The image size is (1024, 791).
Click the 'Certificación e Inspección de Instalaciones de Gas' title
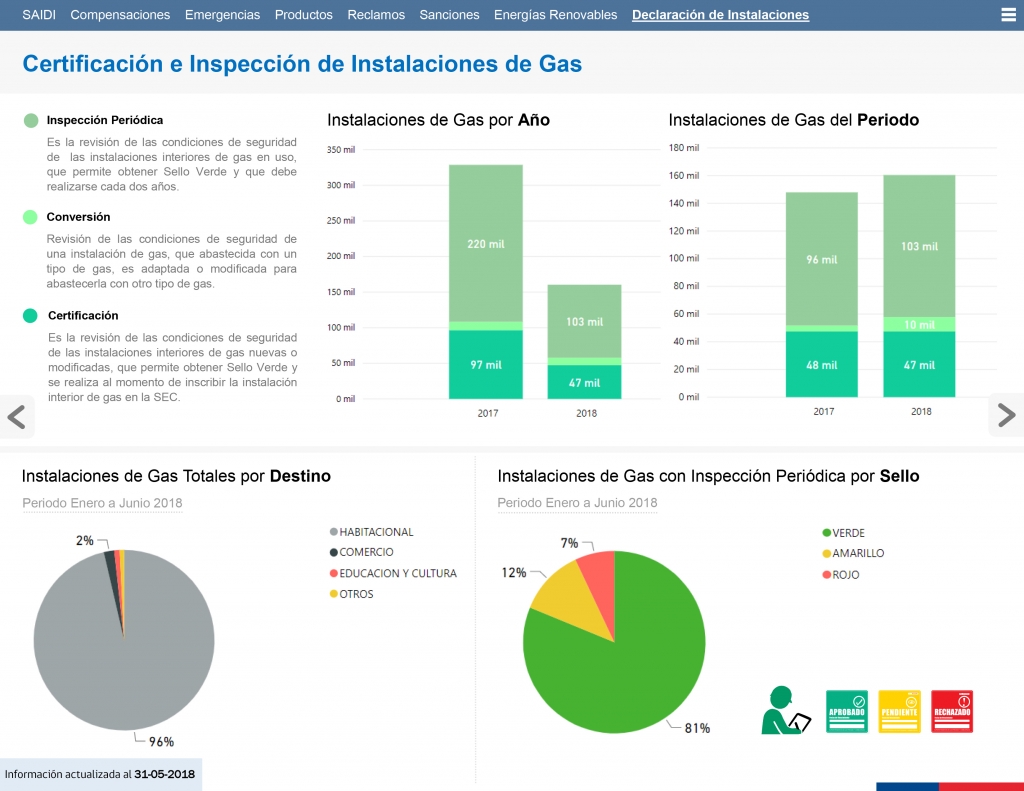coord(302,64)
